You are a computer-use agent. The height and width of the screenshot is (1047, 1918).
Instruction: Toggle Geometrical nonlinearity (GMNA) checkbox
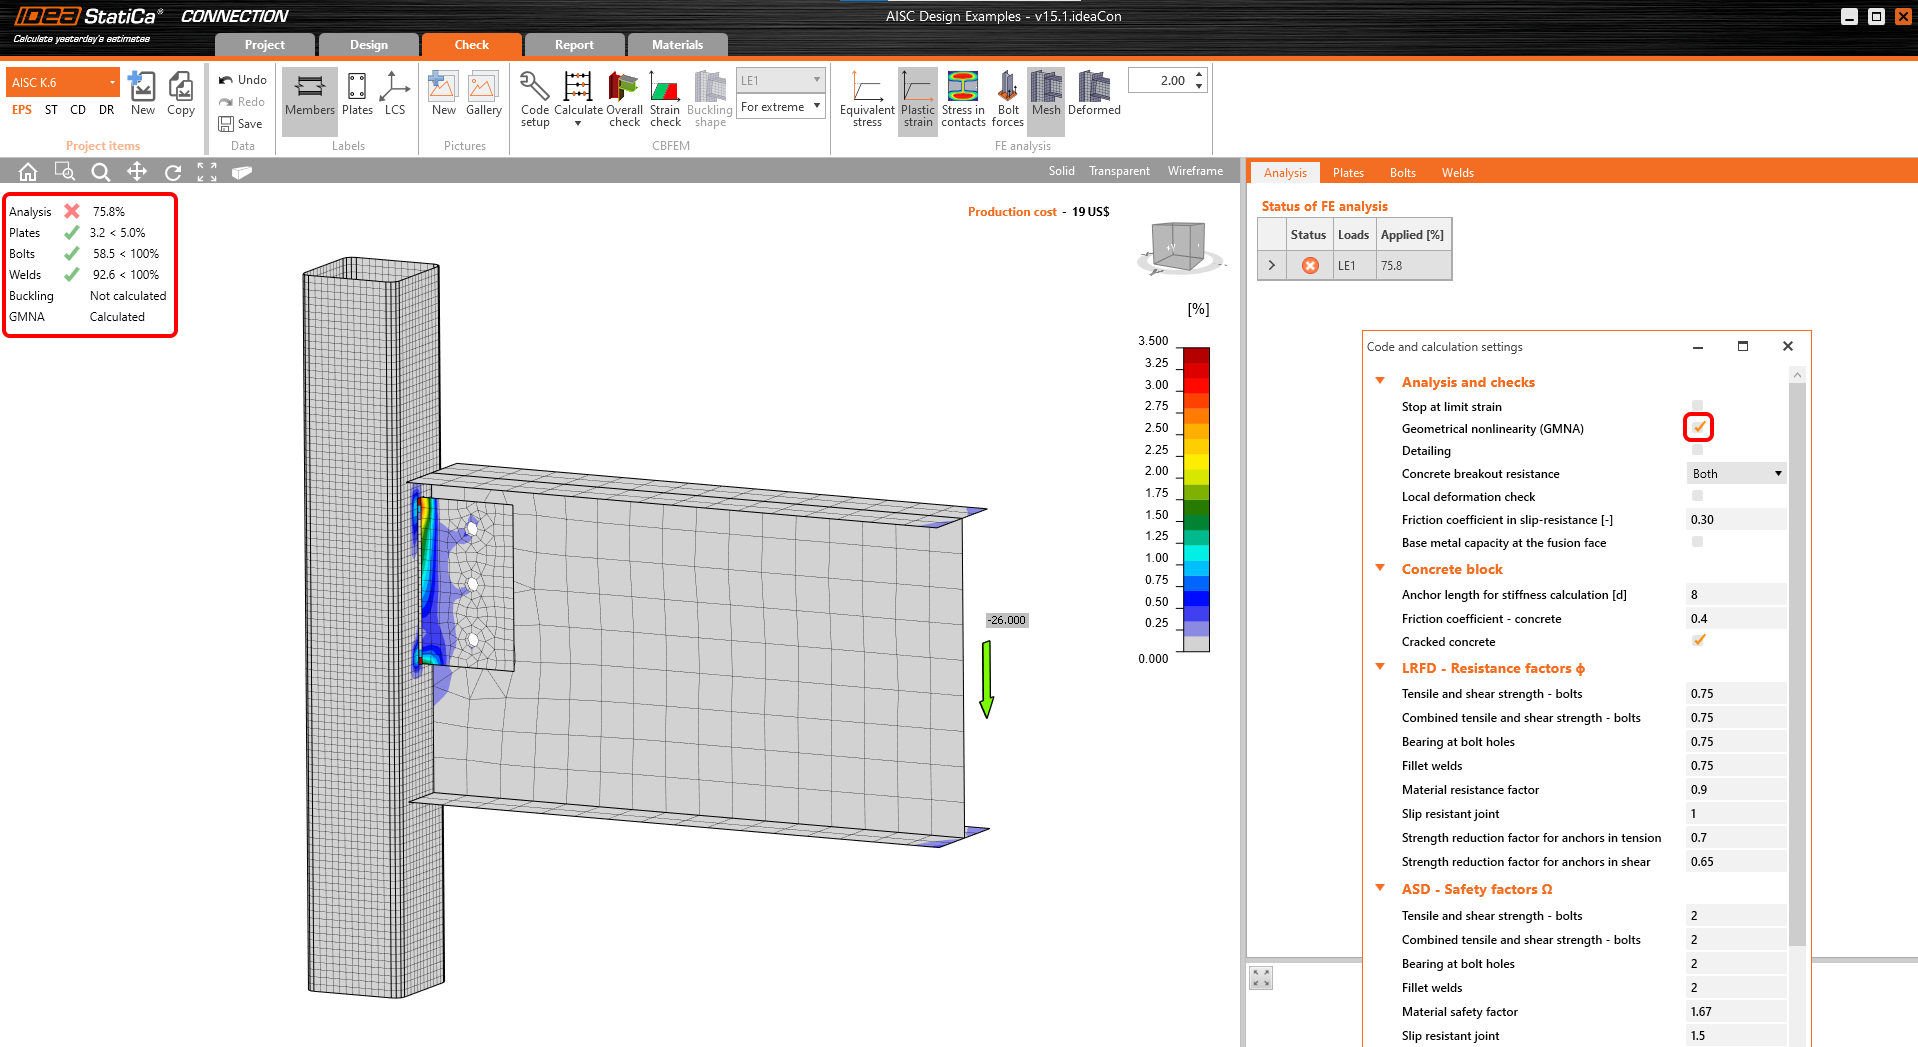1698,428
